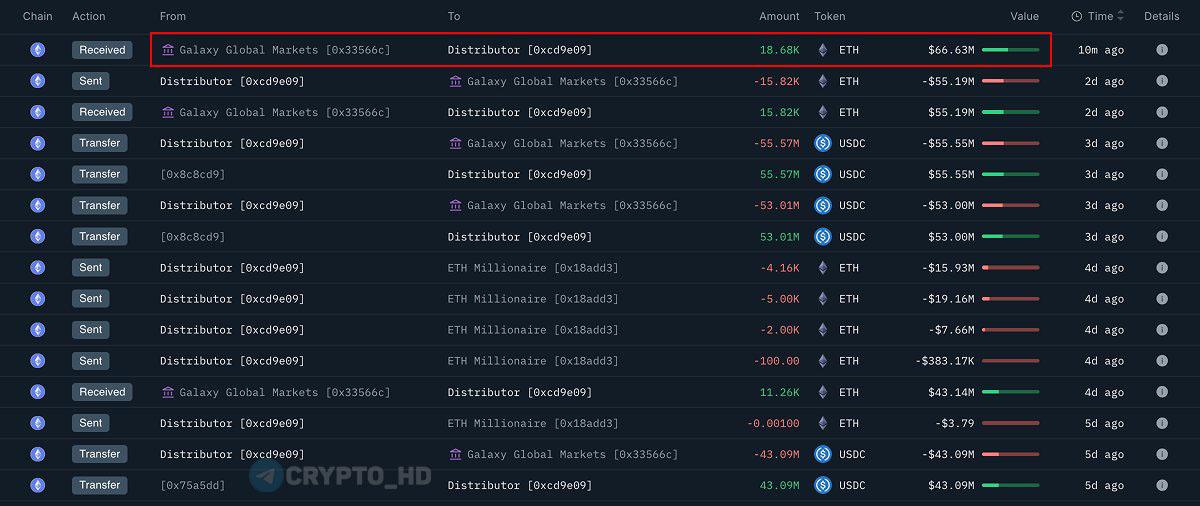Select the From column header

click(x=173, y=16)
